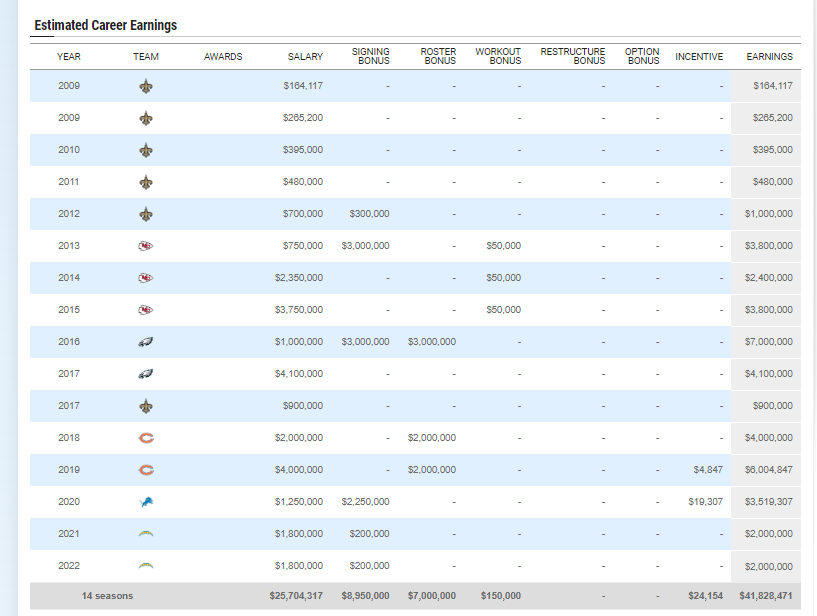Image resolution: width=817 pixels, height=616 pixels.
Task: Select total earnings $41,828,471
Action: tap(766, 596)
